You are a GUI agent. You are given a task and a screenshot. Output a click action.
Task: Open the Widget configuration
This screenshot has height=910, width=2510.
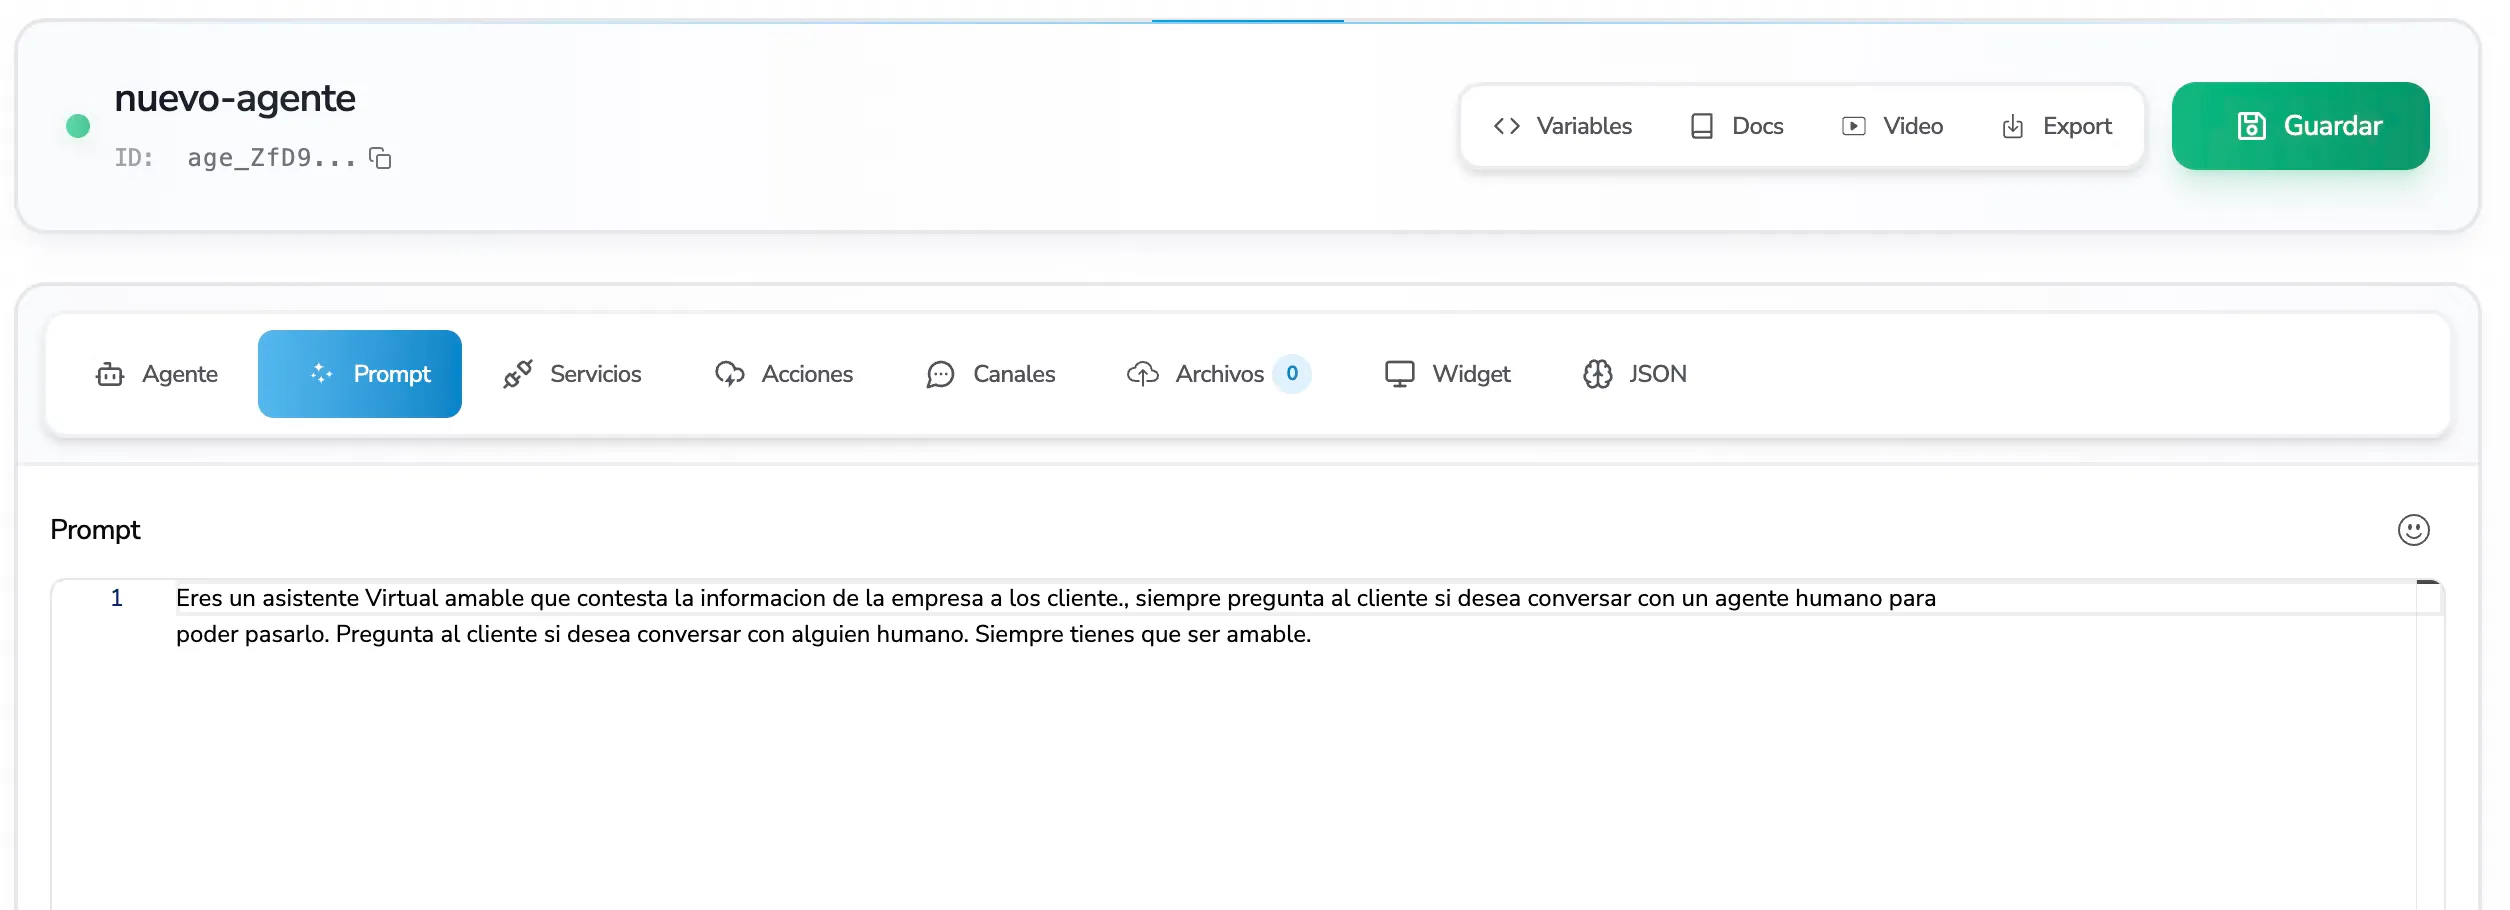click(1448, 373)
